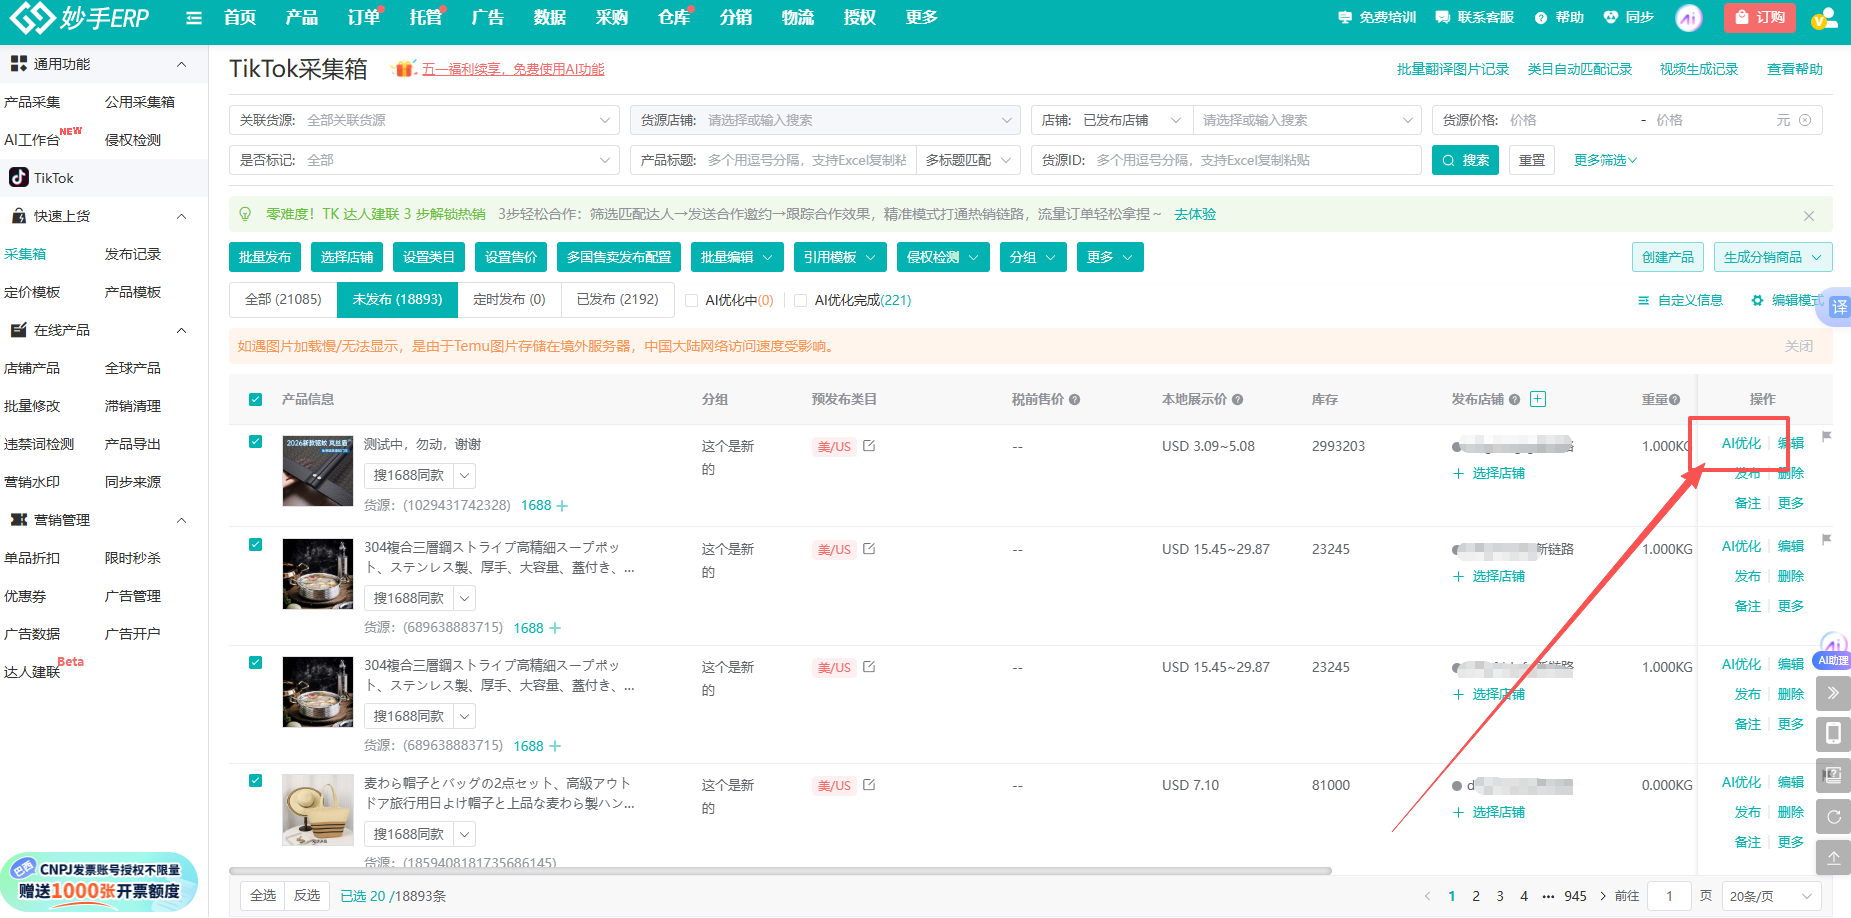Open the 关联货源 dropdown
Screen dimensions: 1851x918
click(x=424, y=120)
